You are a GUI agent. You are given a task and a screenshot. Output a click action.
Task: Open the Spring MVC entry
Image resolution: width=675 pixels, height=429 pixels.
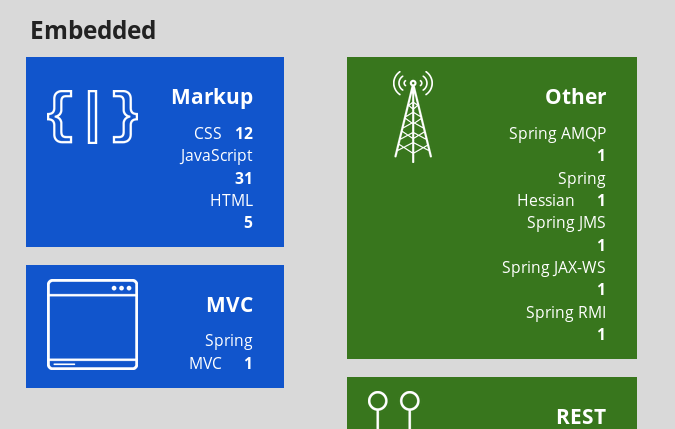click(220, 351)
